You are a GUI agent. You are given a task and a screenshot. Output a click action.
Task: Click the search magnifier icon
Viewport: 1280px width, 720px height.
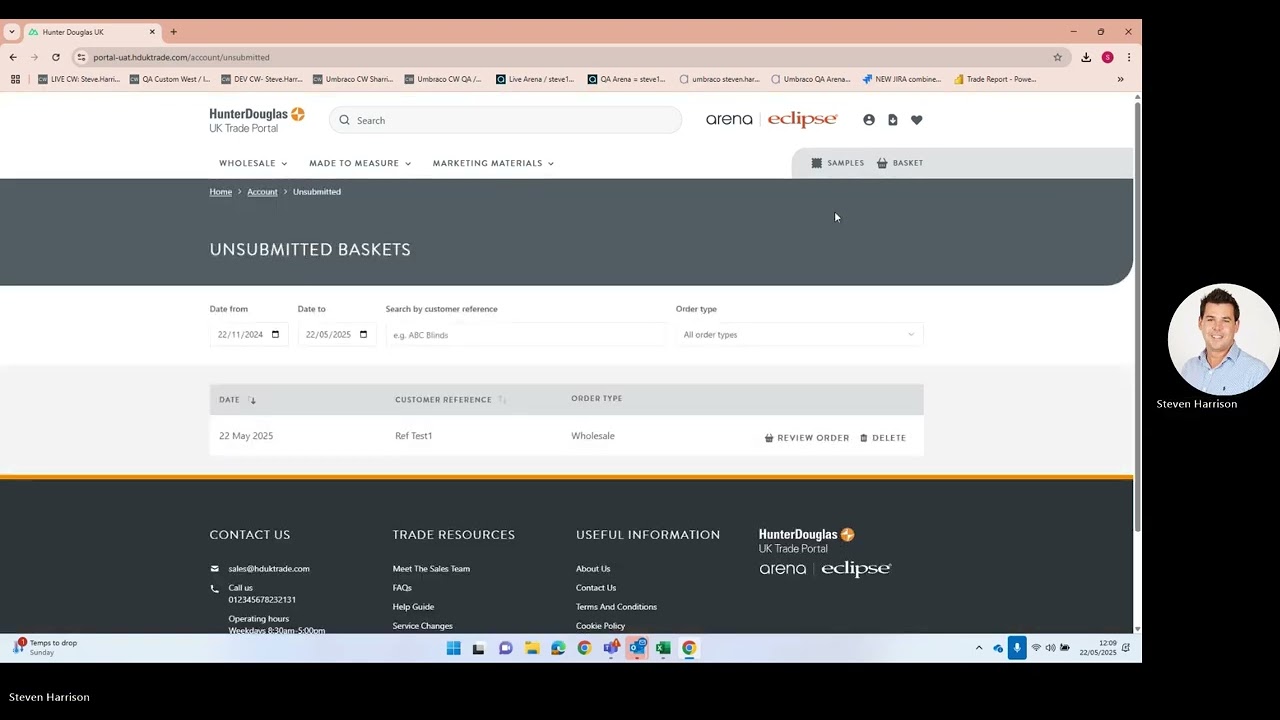coord(344,120)
